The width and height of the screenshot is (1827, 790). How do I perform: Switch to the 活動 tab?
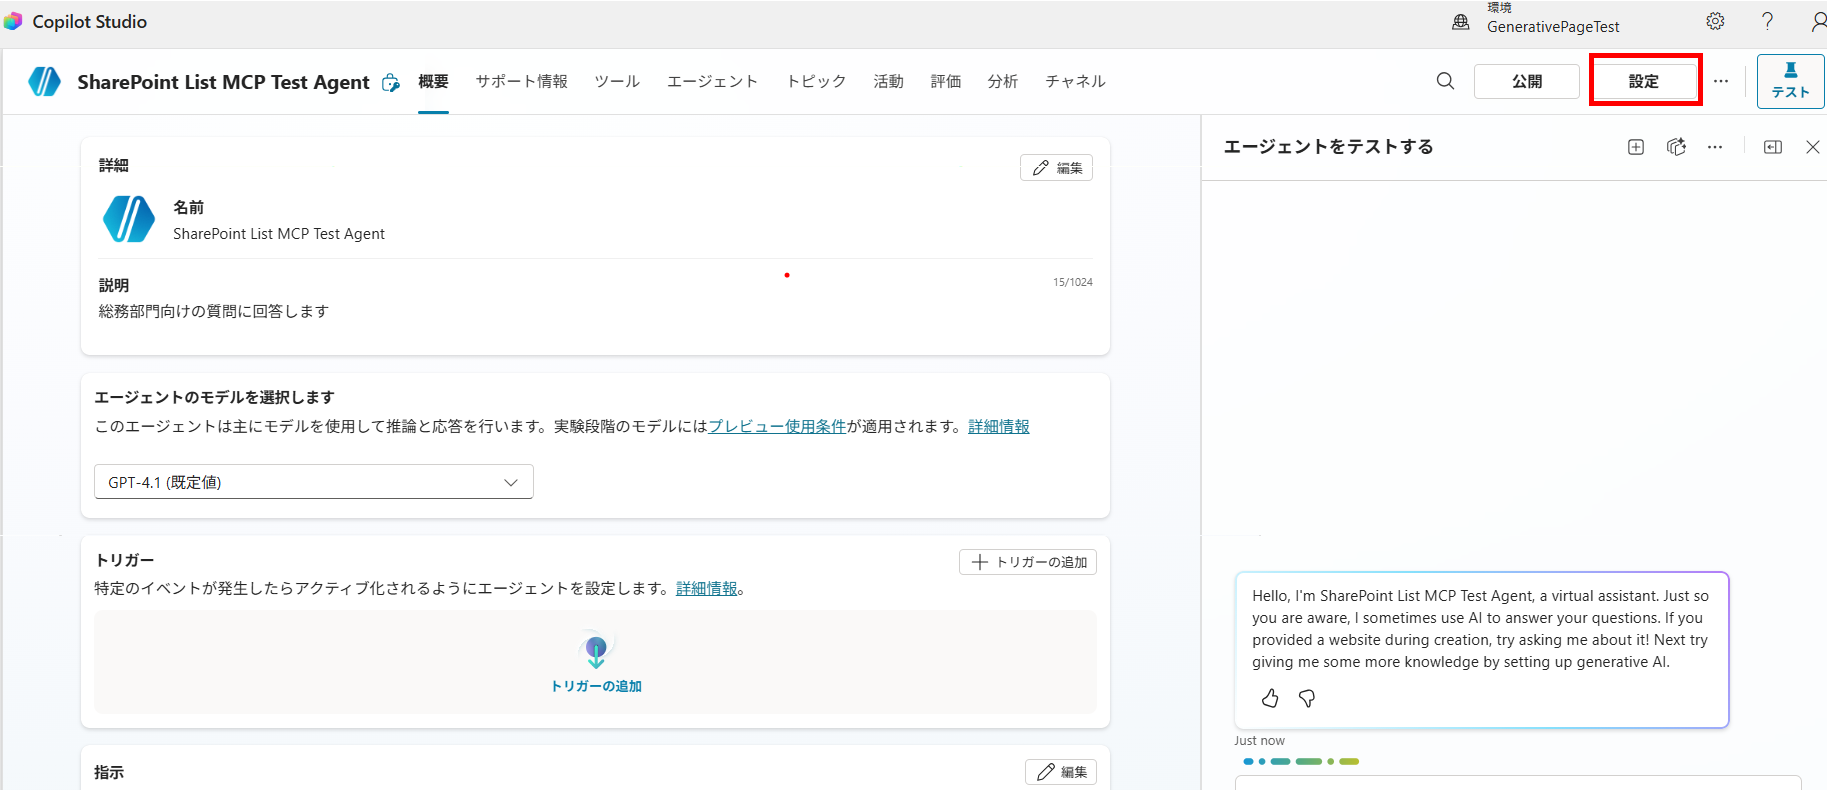(888, 81)
